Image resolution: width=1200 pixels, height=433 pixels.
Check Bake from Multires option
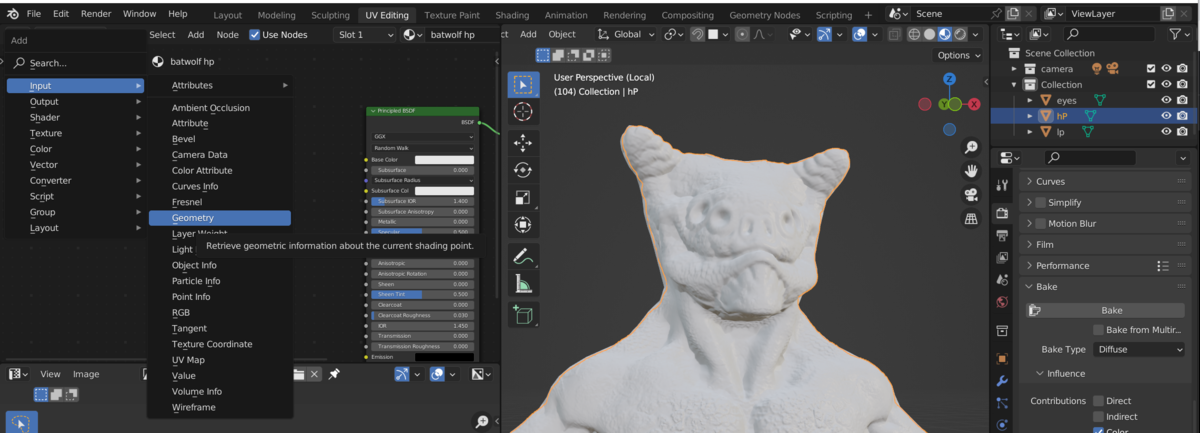coord(1098,329)
